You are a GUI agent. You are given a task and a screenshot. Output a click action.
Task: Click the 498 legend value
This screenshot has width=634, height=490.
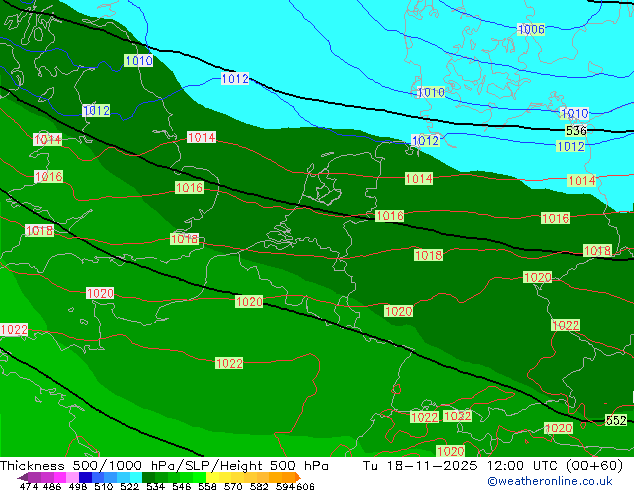[78, 486]
